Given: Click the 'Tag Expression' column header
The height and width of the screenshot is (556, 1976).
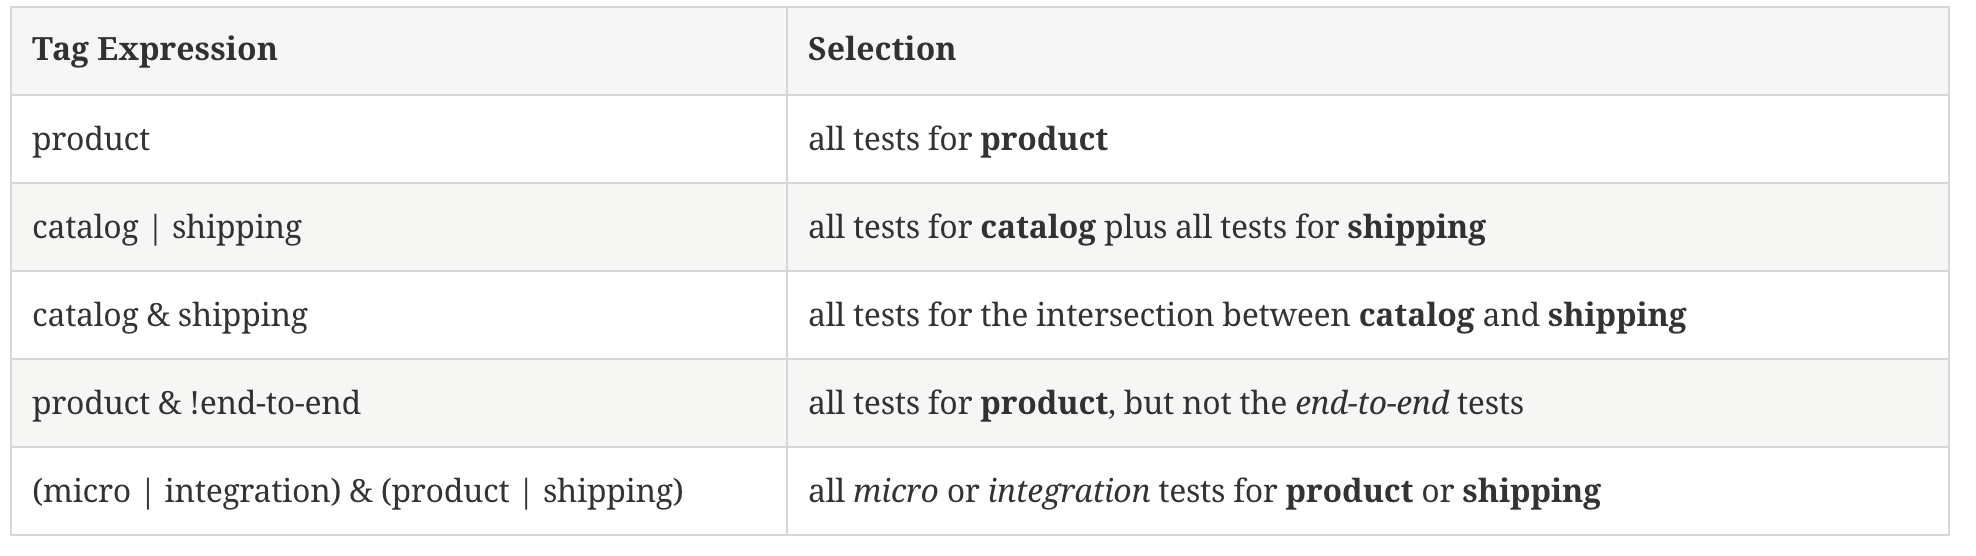Looking at the screenshot, I should pyautogui.click(x=155, y=49).
